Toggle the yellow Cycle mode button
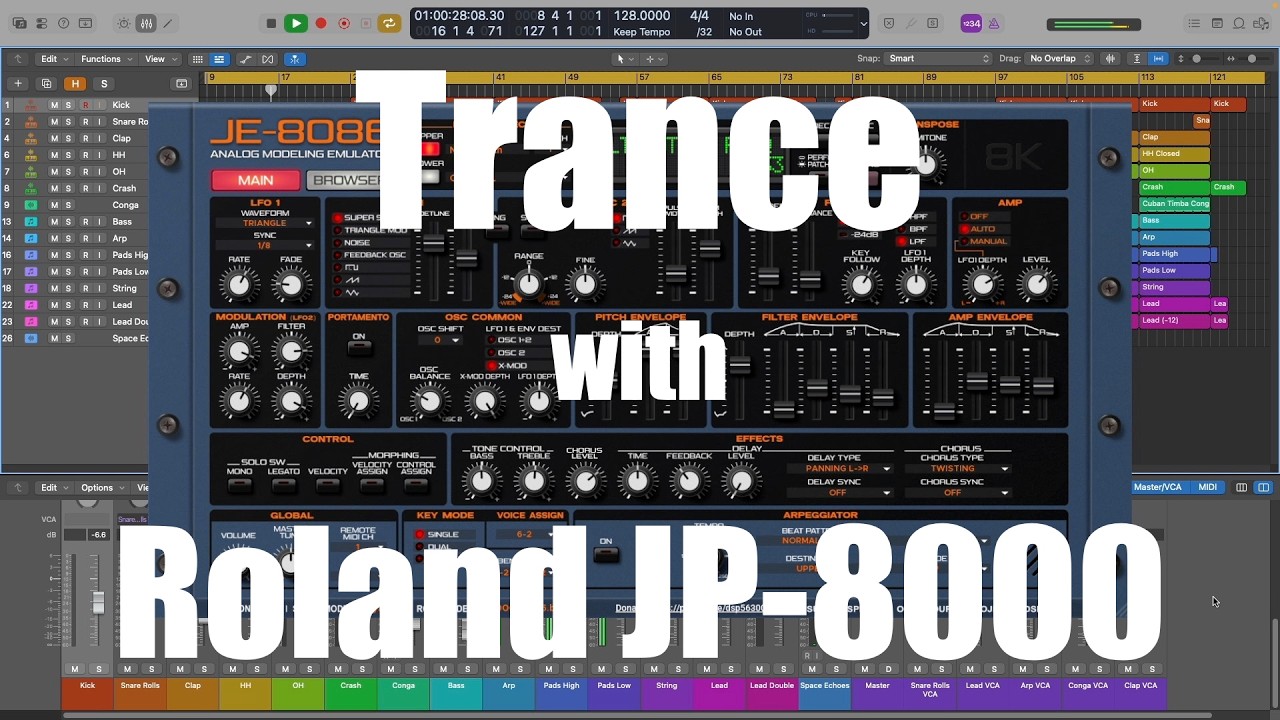Image resolution: width=1280 pixels, height=720 pixels. pyautogui.click(x=389, y=23)
